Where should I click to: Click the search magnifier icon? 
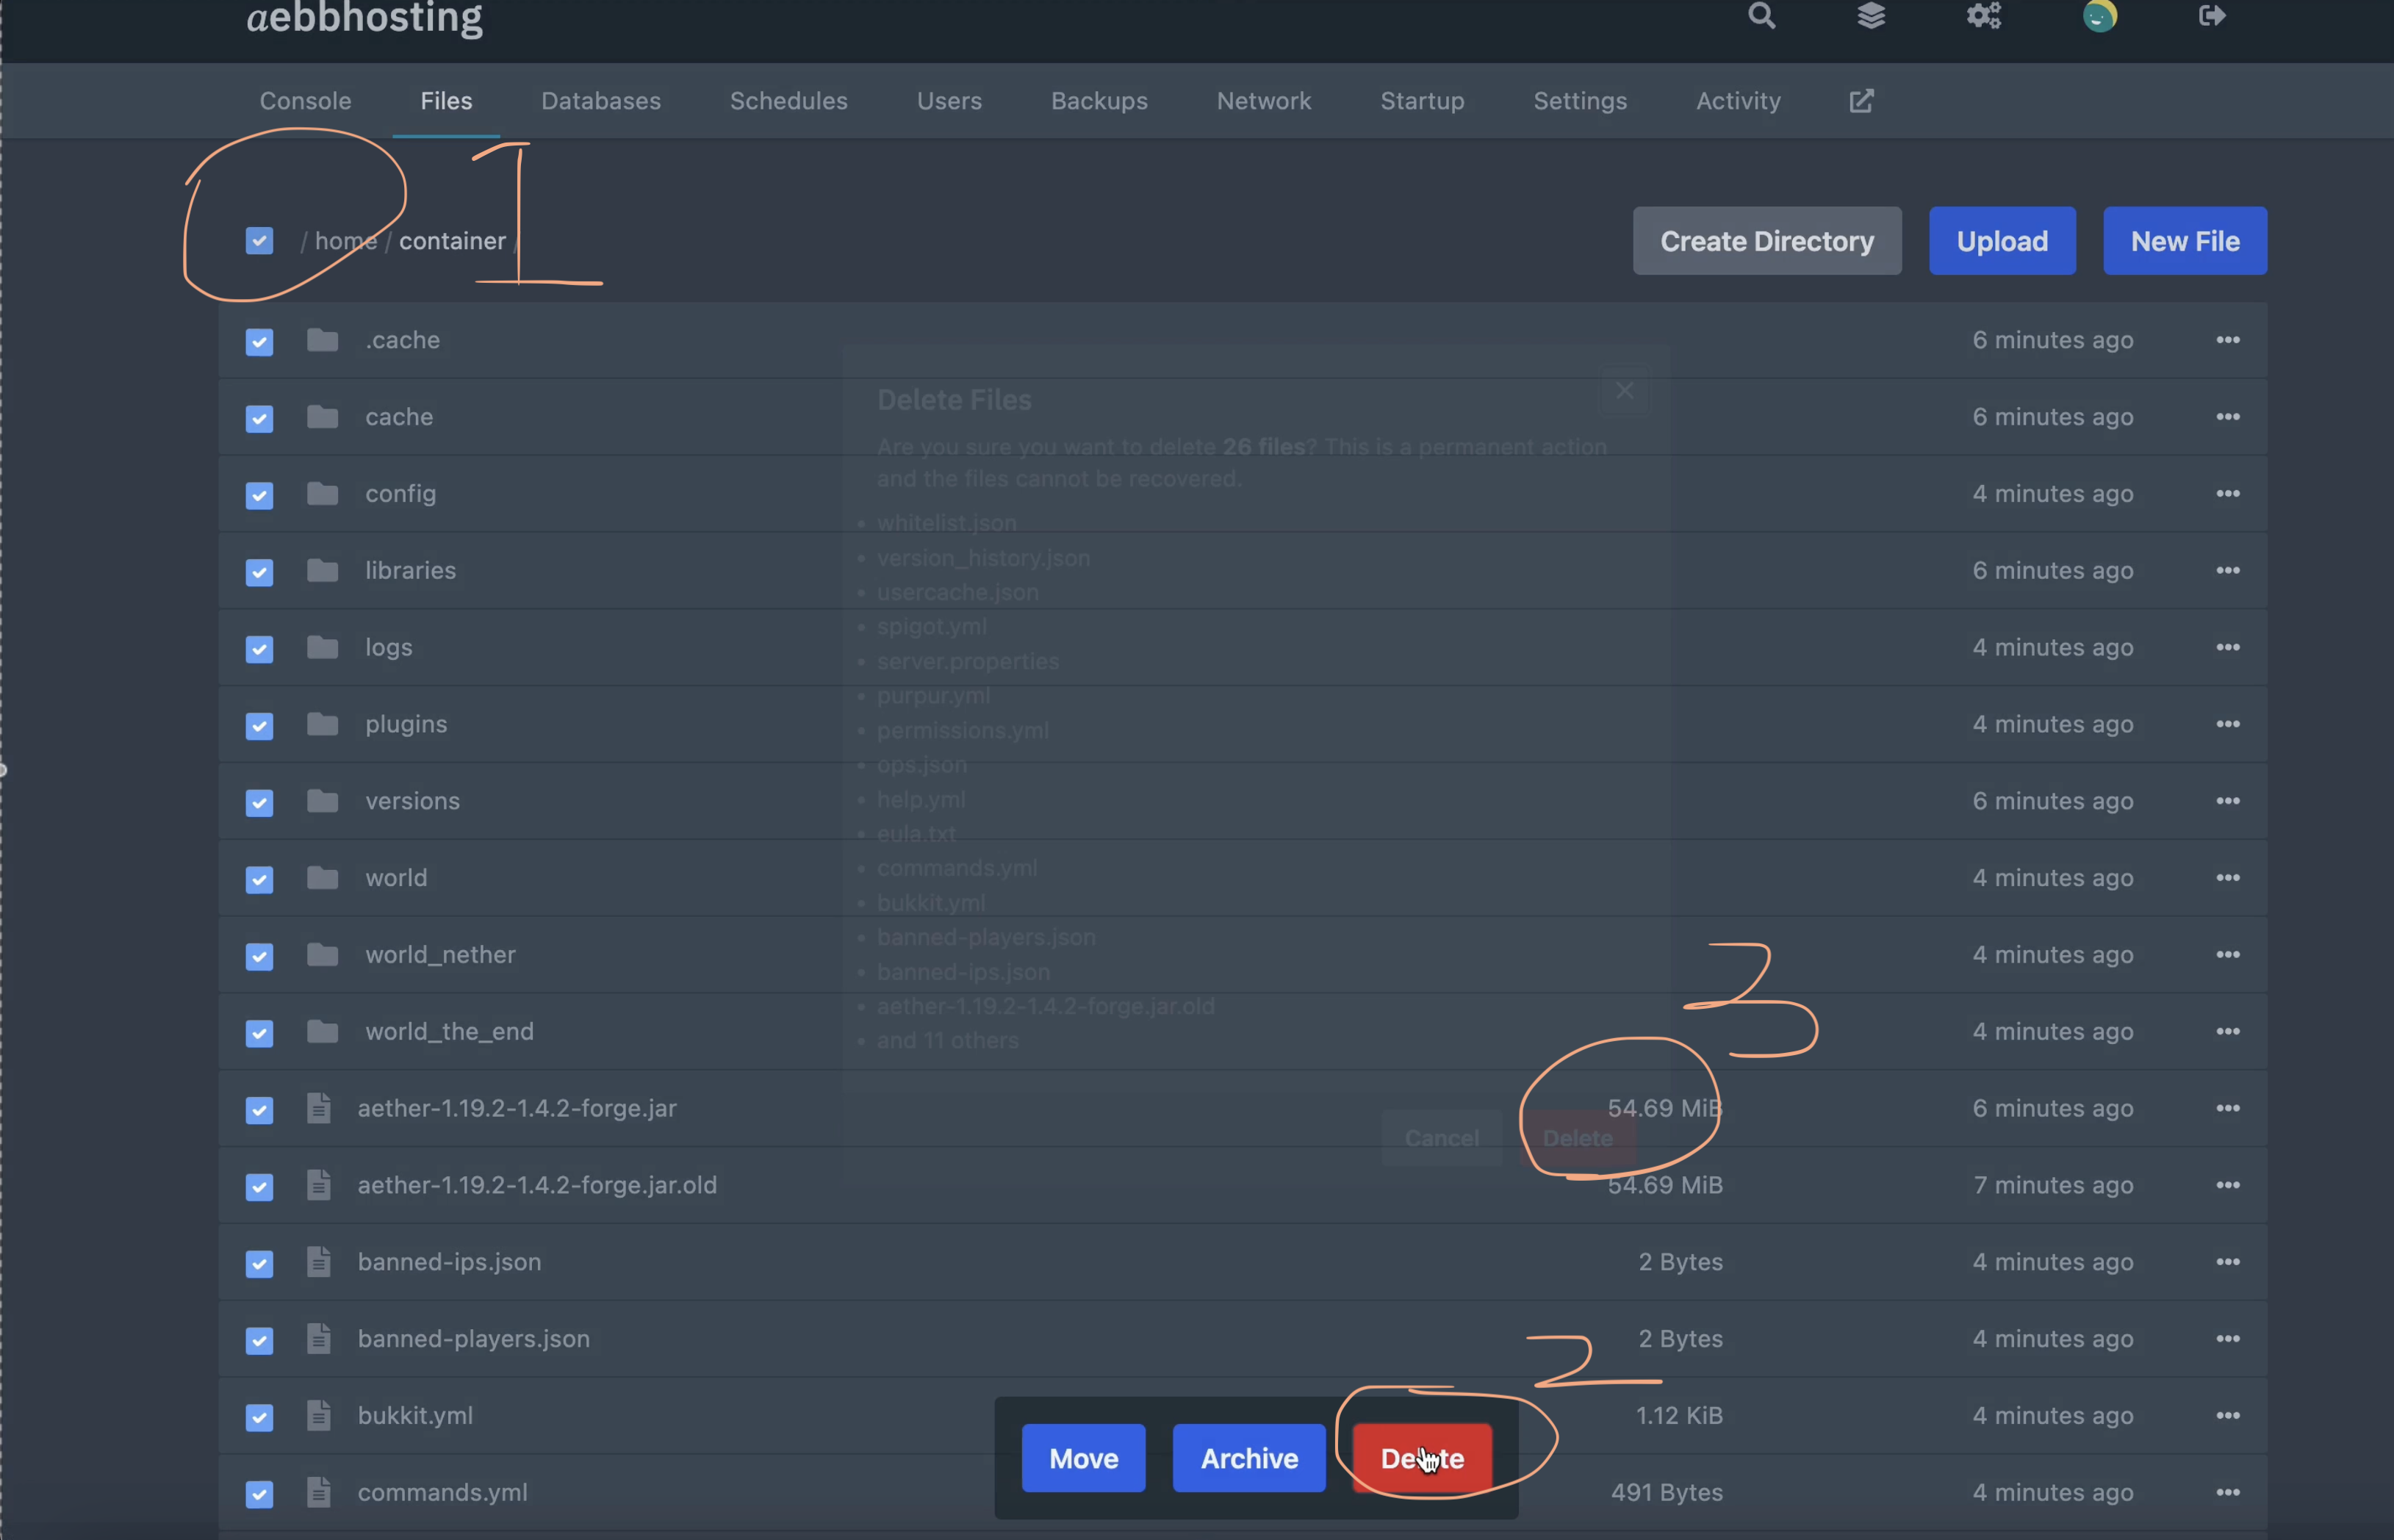pyautogui.click(x=1761, y=16)
